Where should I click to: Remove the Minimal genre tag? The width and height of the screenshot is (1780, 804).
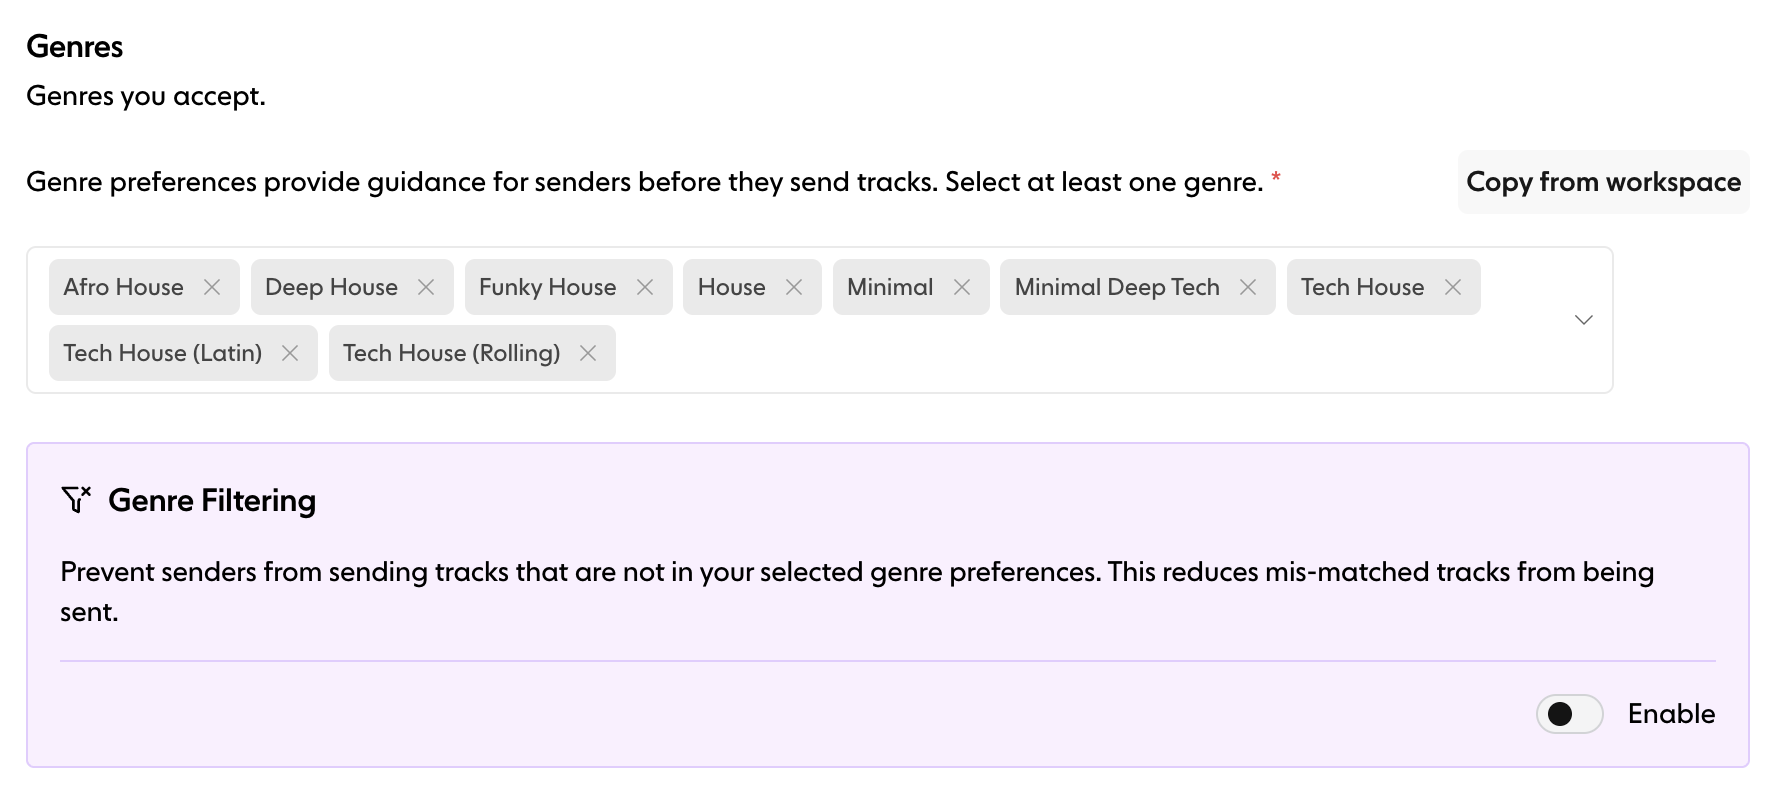[x=962, y=287]
